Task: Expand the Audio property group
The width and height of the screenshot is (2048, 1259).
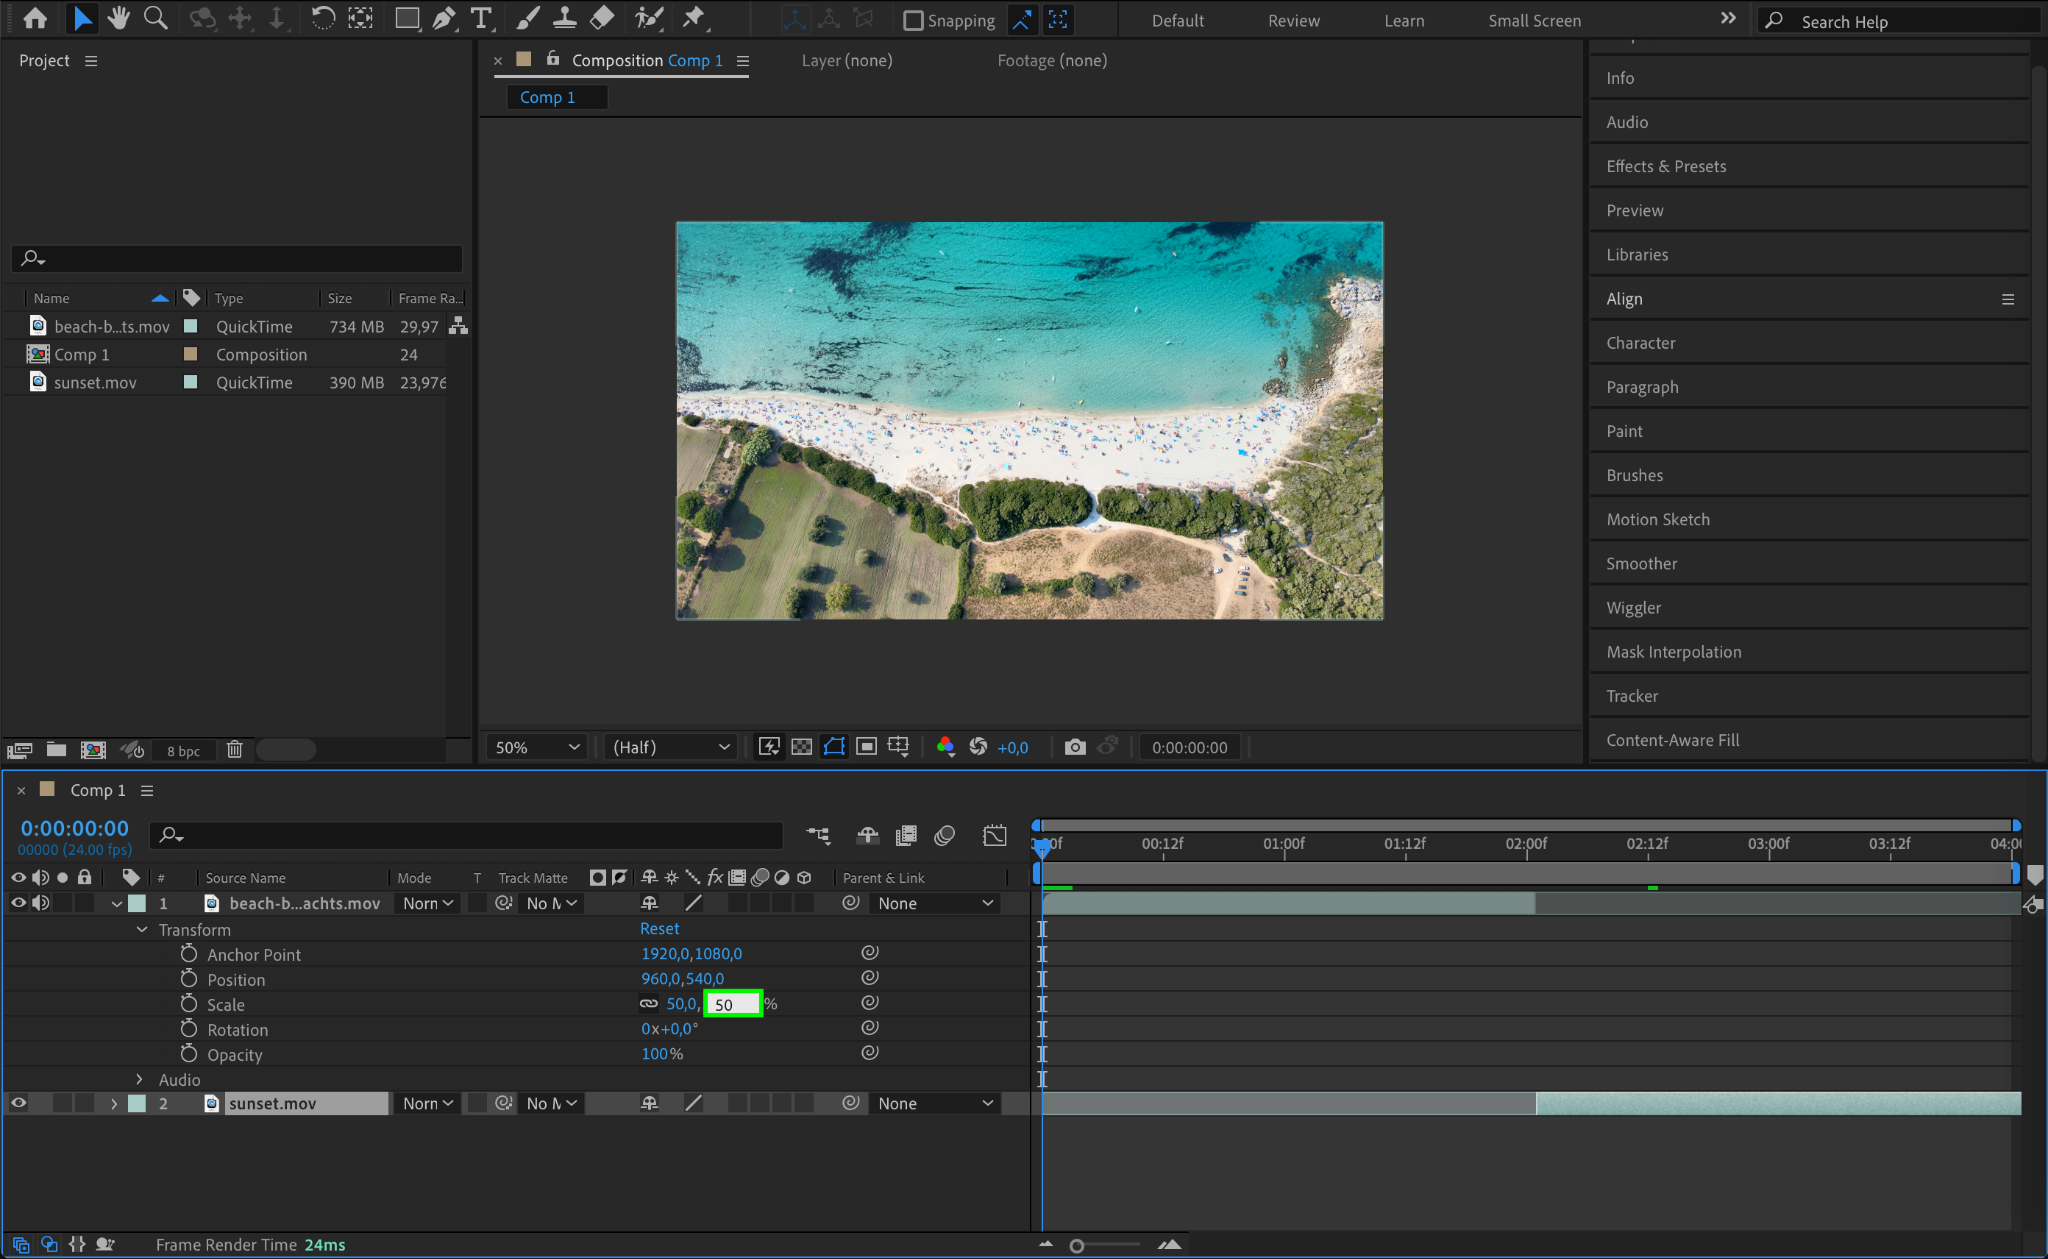Action: (140, 1080)
